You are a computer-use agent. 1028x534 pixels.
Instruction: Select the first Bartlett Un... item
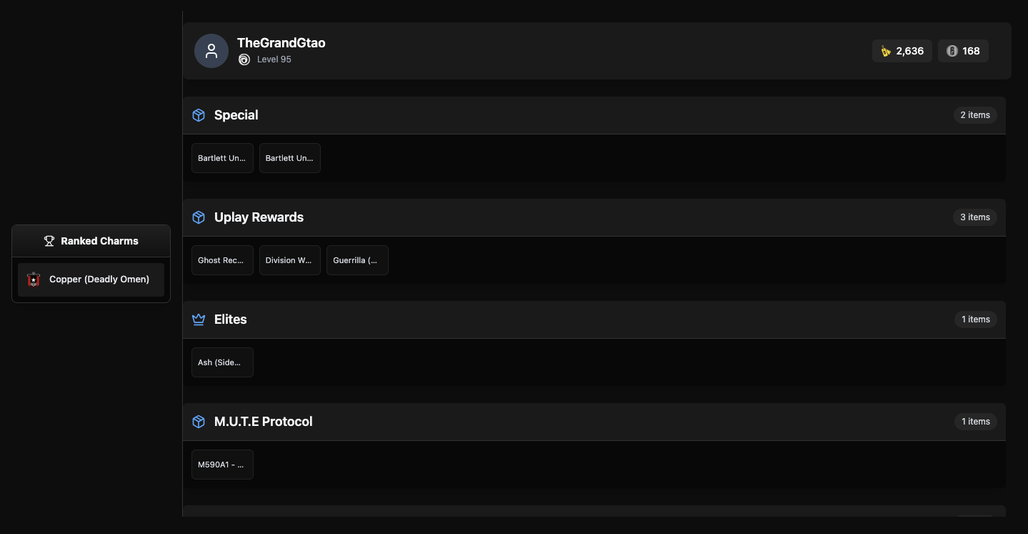tap(222, 158)
